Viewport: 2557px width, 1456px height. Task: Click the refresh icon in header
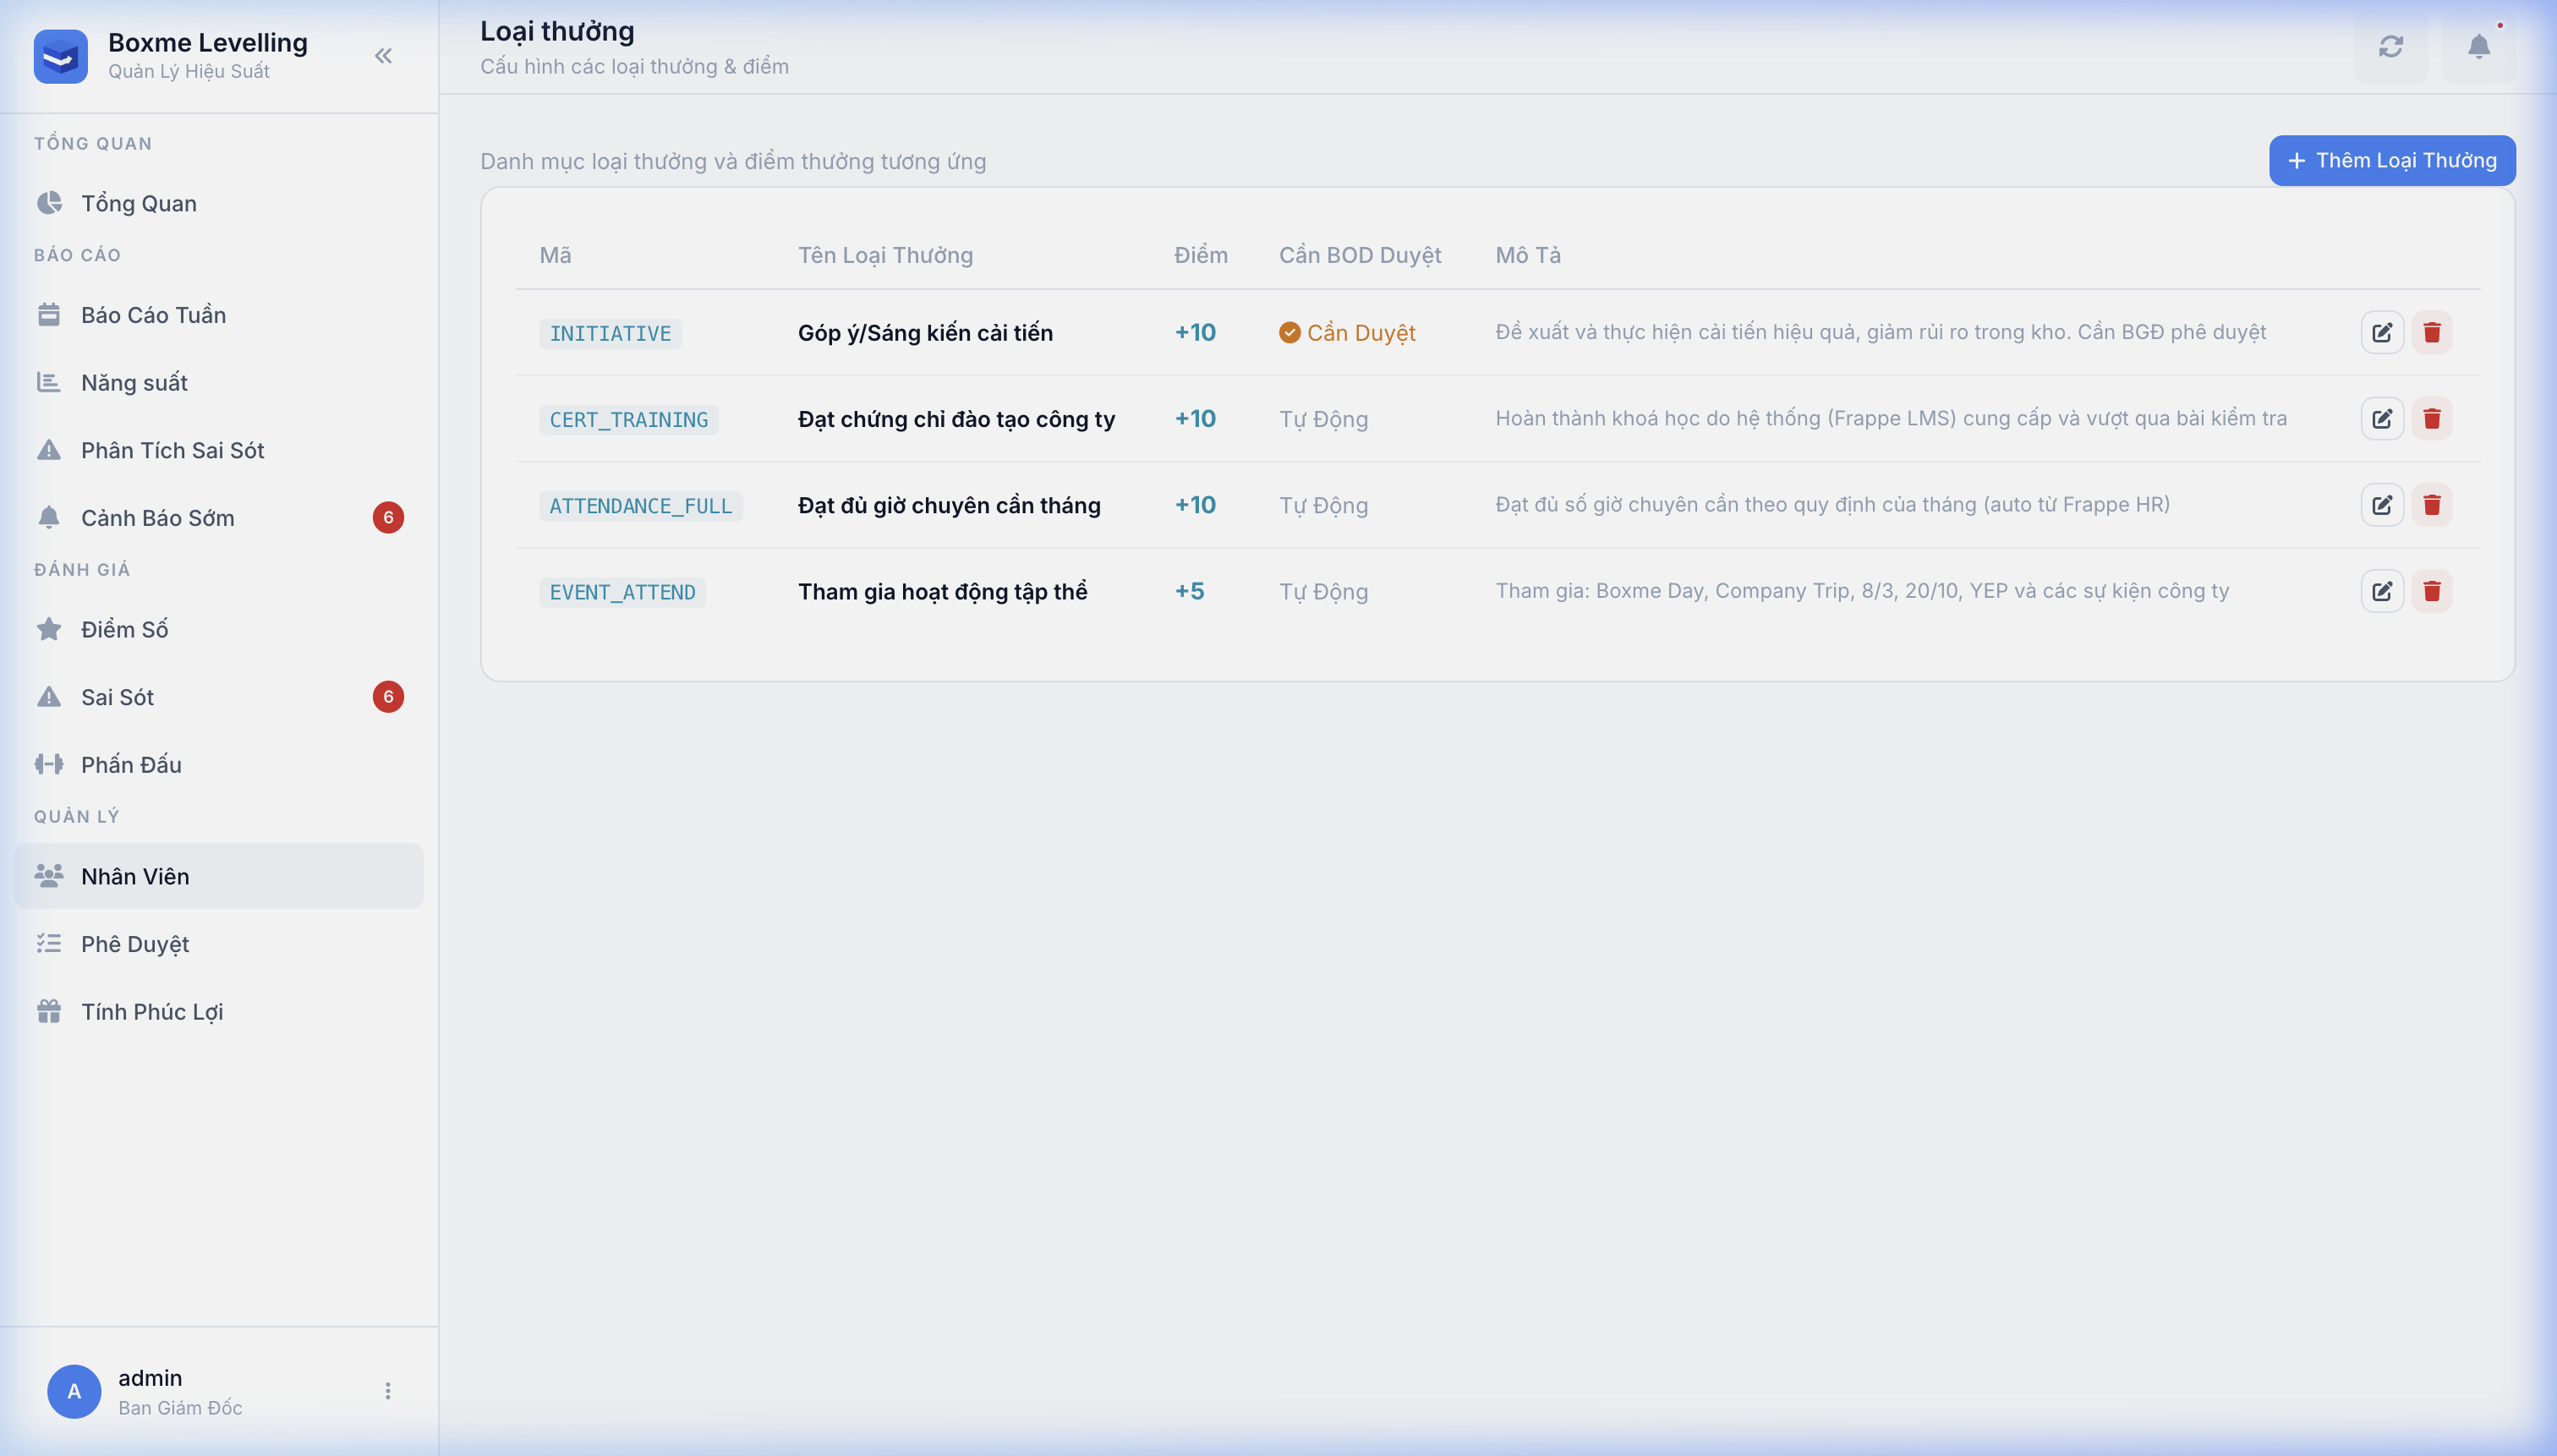pyautogui.click(x=2390, y=47)
